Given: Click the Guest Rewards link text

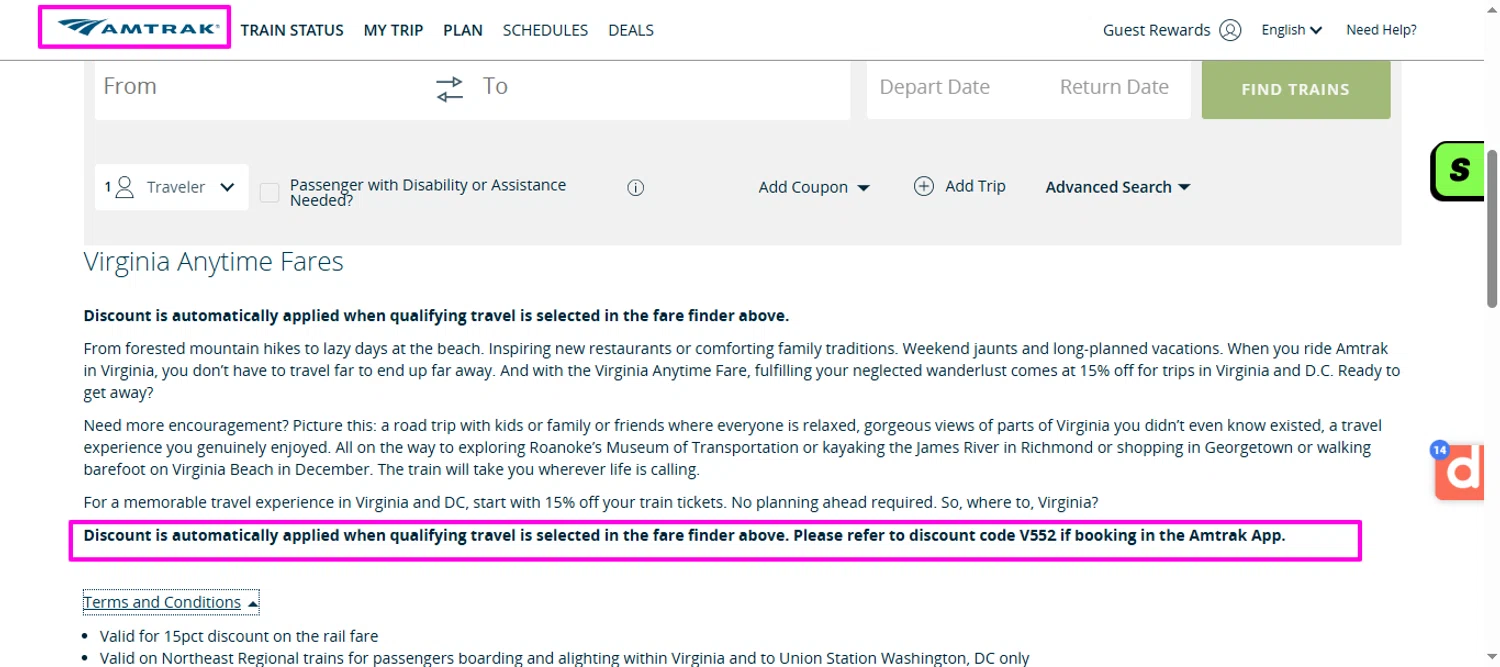Looking at the screenshot, I should click(1156, 30).
